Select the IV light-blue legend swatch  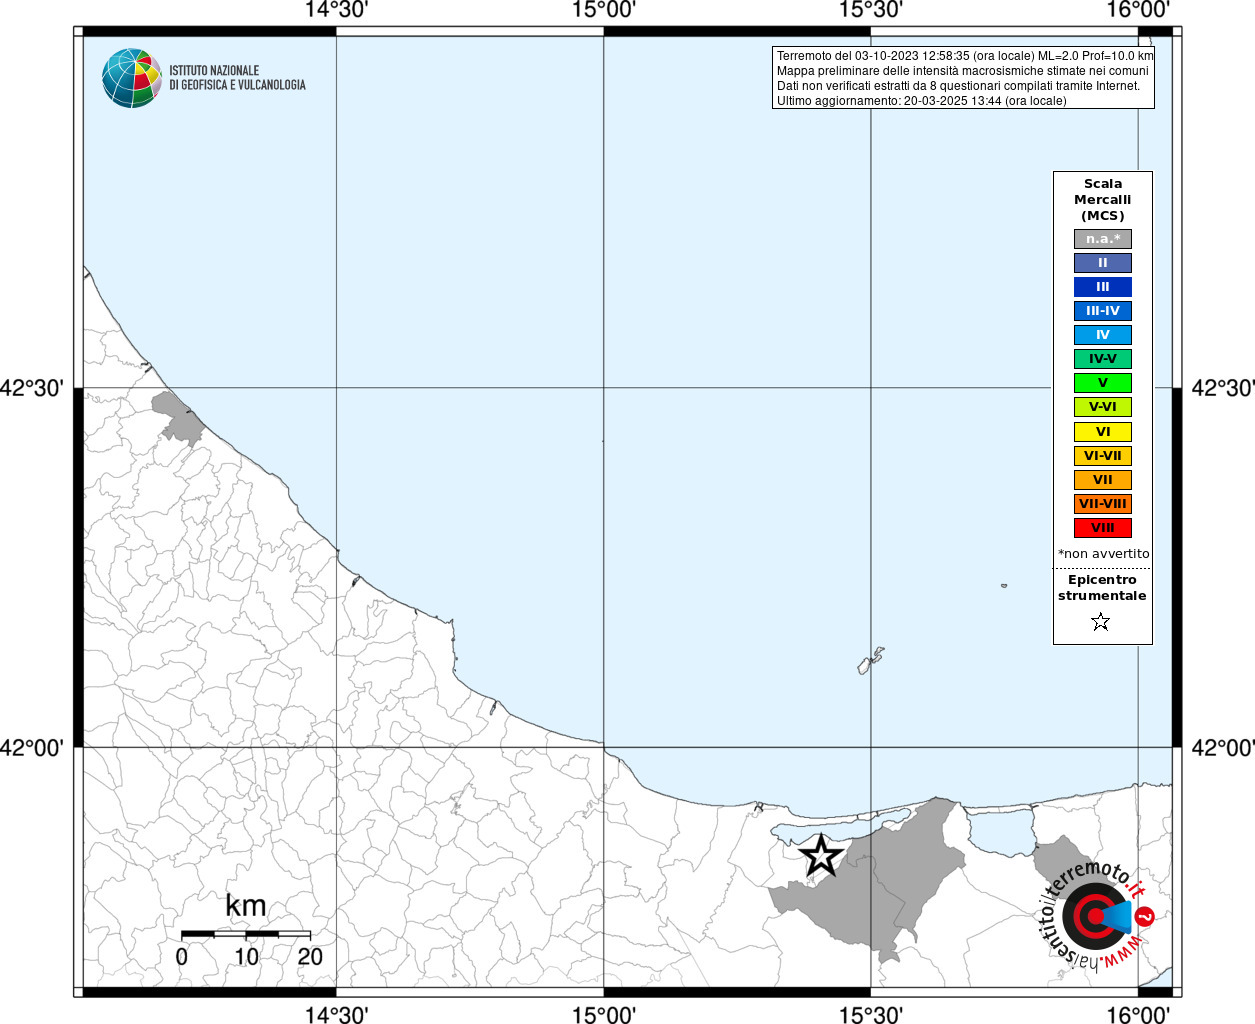[x=1103, y=335]
